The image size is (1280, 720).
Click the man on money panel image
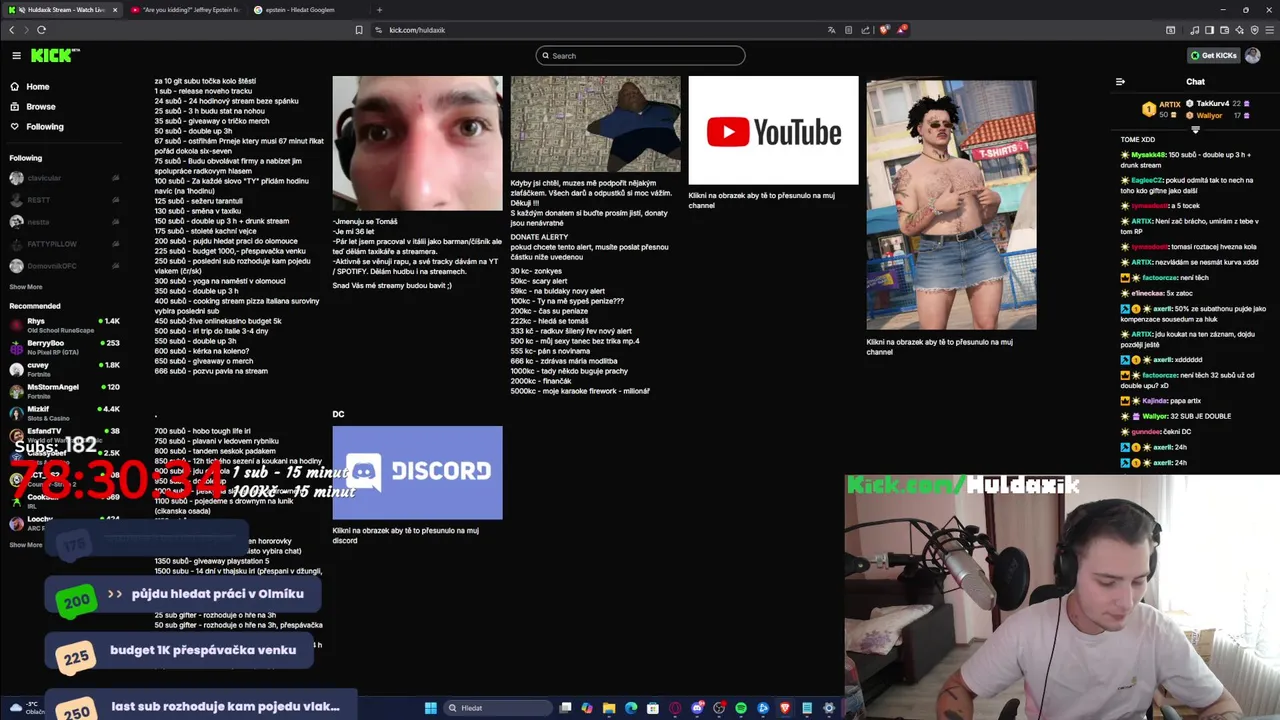click(x=595, y=124)
